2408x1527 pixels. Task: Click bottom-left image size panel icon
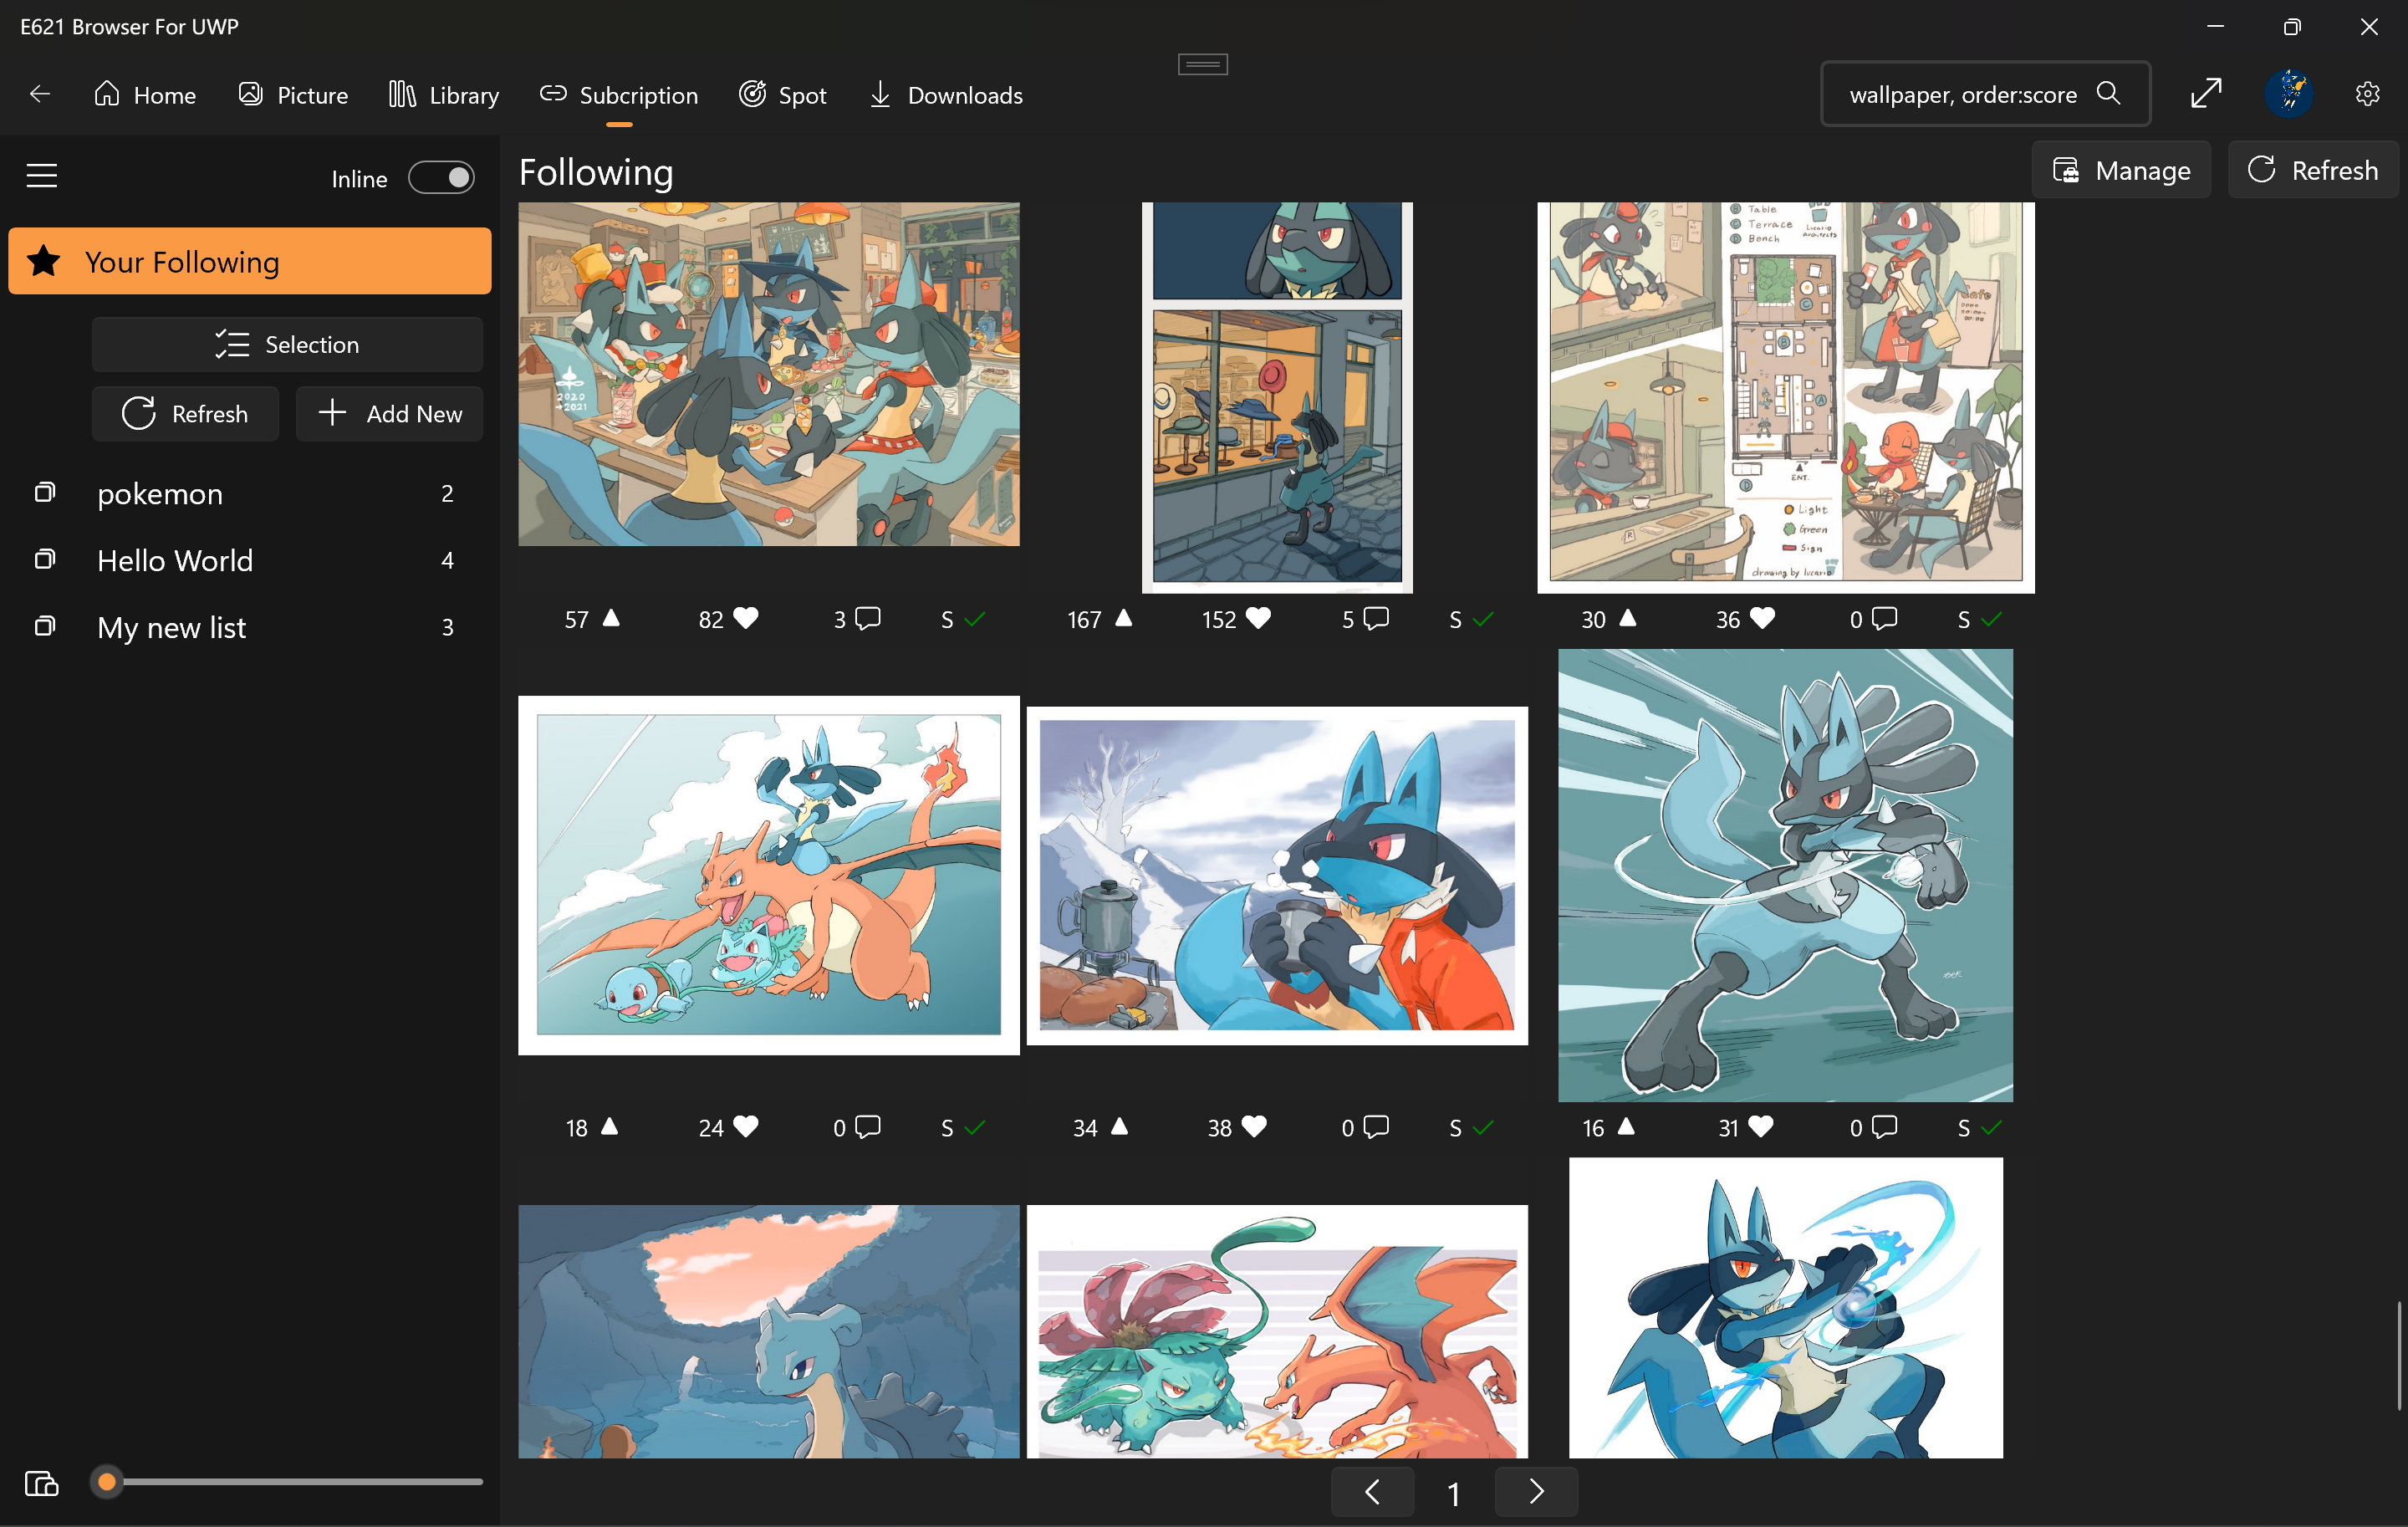(x=42, y=1483)
